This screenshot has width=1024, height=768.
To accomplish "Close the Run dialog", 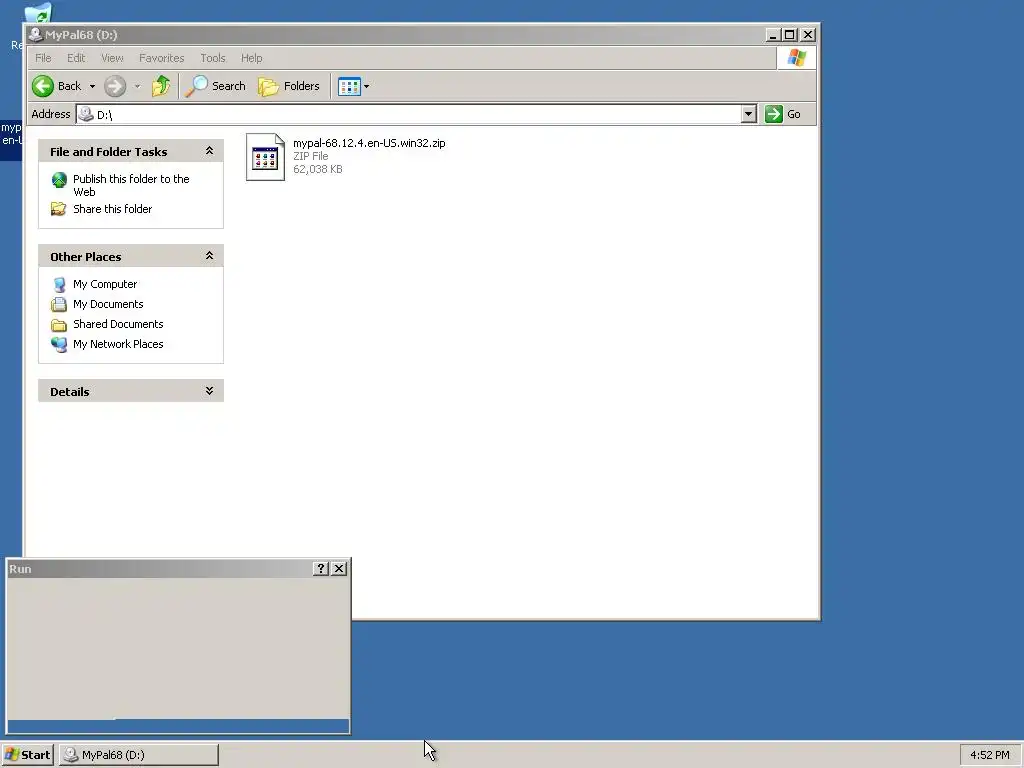I will pos(339,569).
